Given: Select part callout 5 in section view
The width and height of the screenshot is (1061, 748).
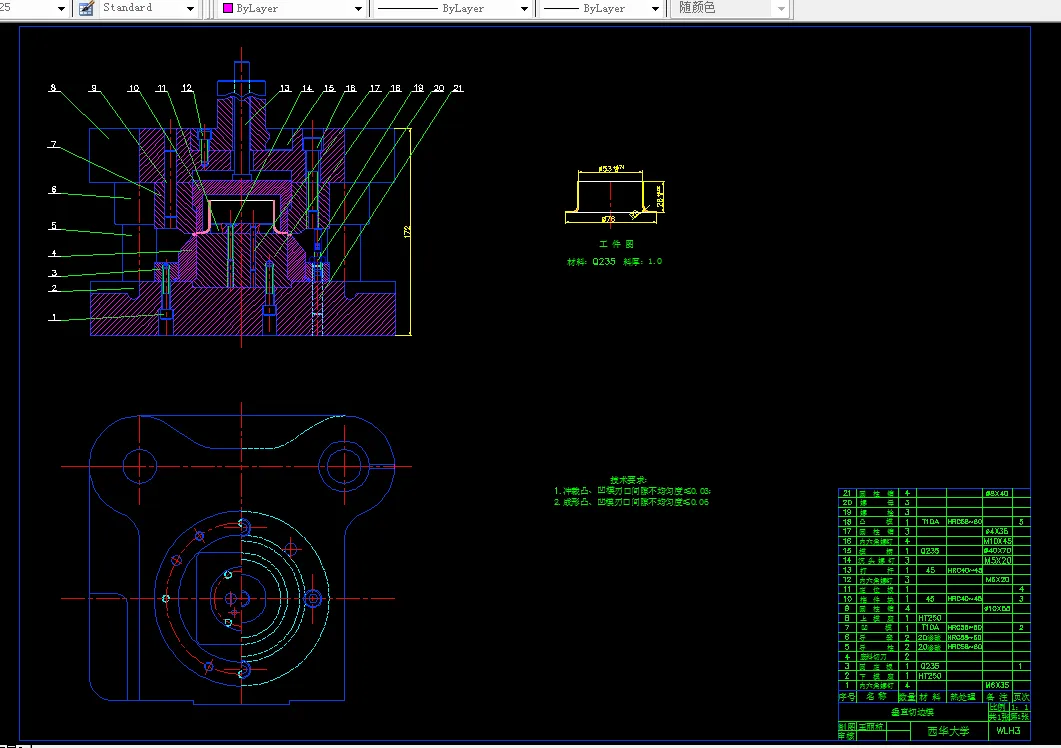Looking at the screenshot, I should (x=53, y=225).
